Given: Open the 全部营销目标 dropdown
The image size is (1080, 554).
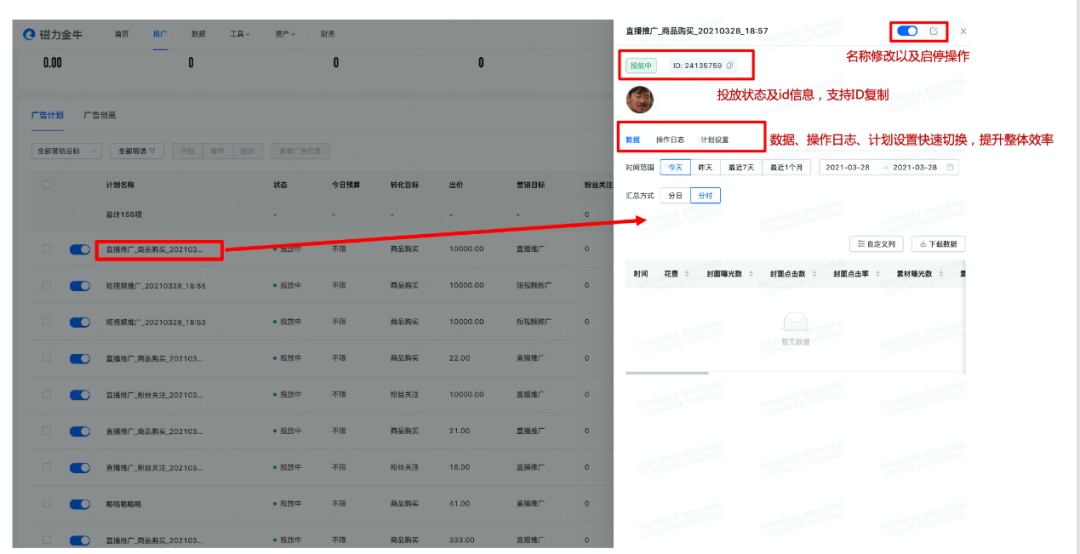Looking at the screenshot, I should (67, 151).
